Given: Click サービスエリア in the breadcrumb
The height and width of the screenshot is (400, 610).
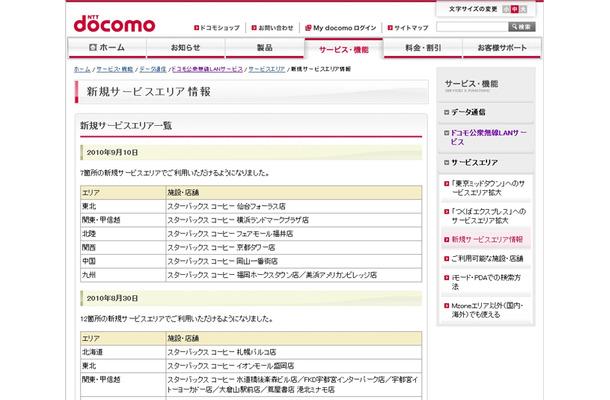Looking at the screenshot, I should point(267,69).
